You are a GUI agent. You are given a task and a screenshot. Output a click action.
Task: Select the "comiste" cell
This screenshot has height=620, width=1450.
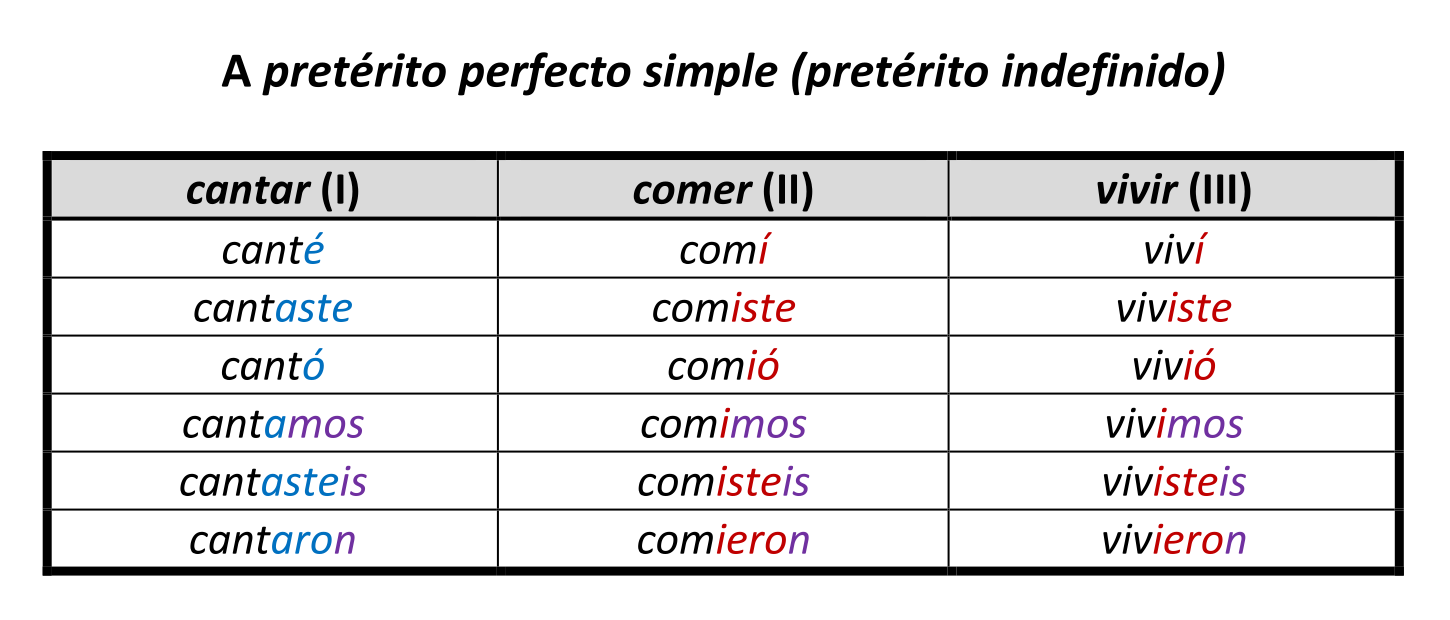coord(723,308)
